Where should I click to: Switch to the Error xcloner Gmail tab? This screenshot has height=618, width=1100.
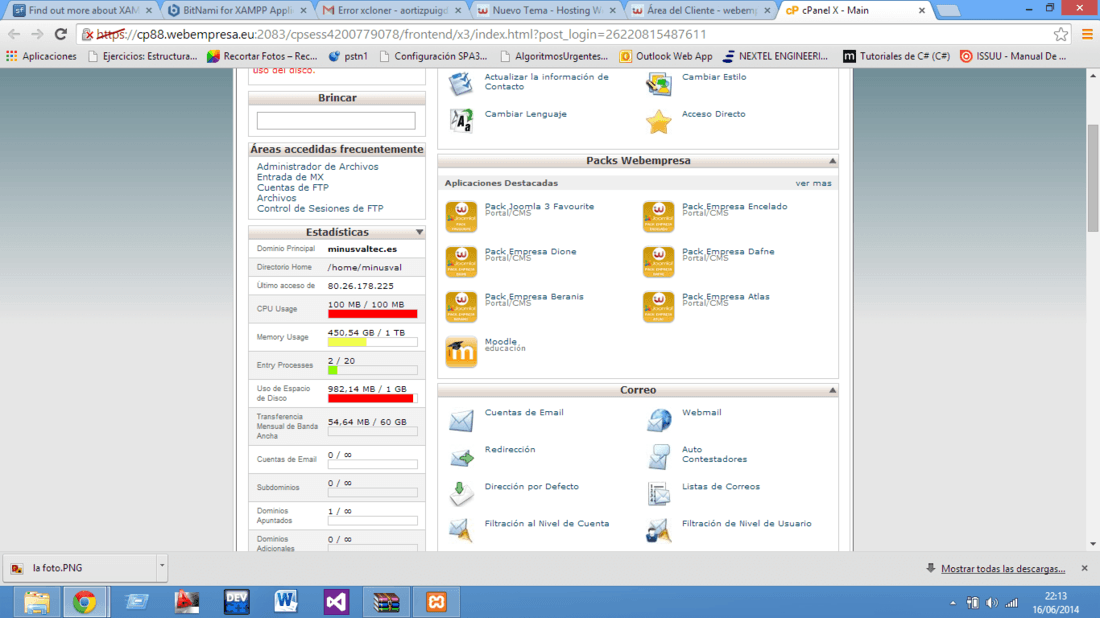[392, 11]
